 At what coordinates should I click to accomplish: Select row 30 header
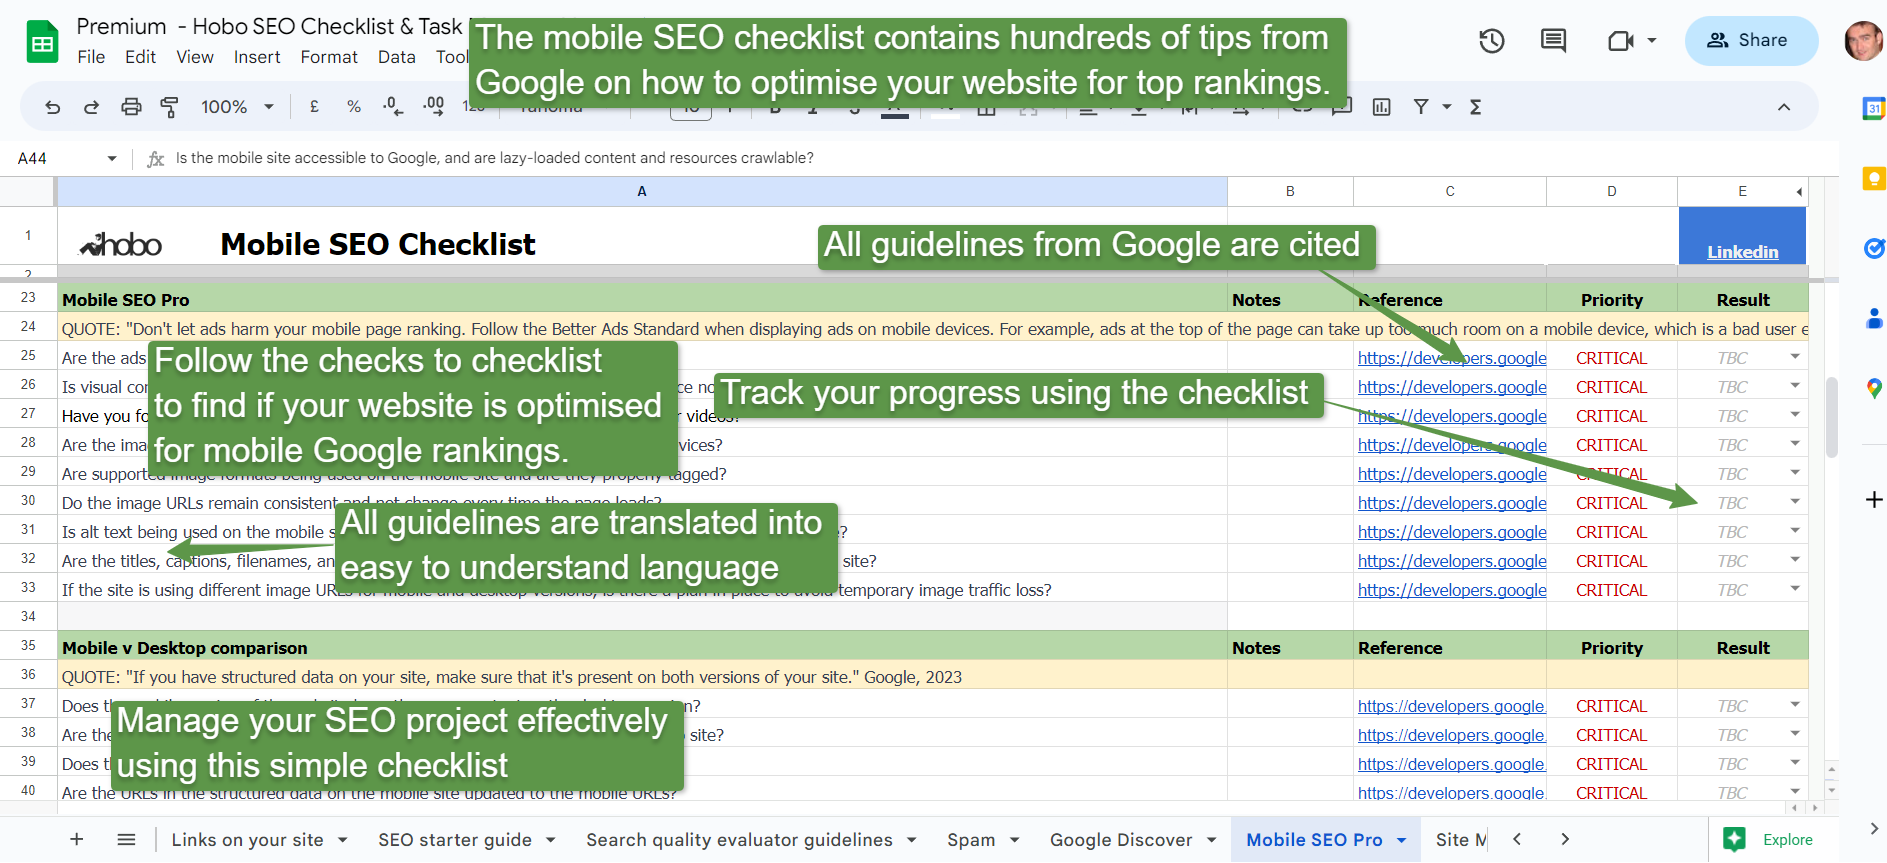click(x=28, y=501)
